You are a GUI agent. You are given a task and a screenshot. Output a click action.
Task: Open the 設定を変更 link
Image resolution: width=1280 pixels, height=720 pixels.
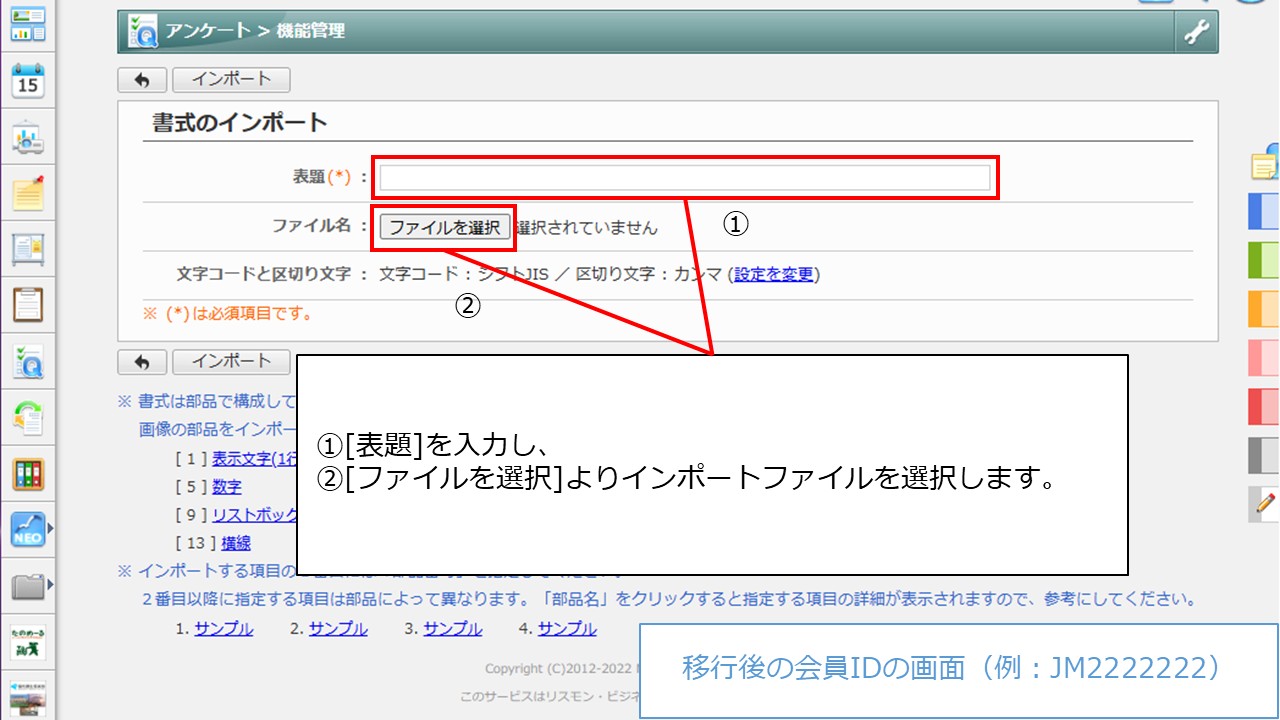click(774, 274)
